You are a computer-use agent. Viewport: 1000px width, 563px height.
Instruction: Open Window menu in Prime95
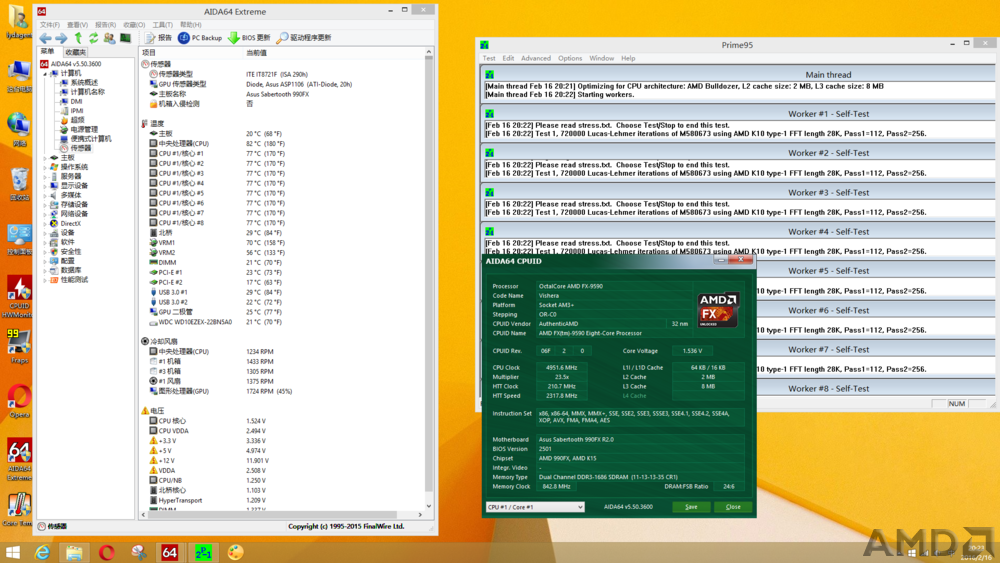pyautogui.click(x=601, y=58)
